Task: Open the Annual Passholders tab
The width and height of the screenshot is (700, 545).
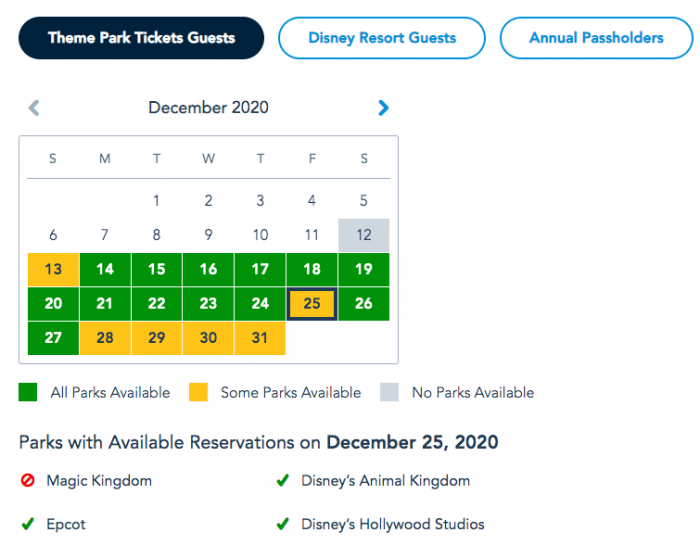Action: coord(596,38)
